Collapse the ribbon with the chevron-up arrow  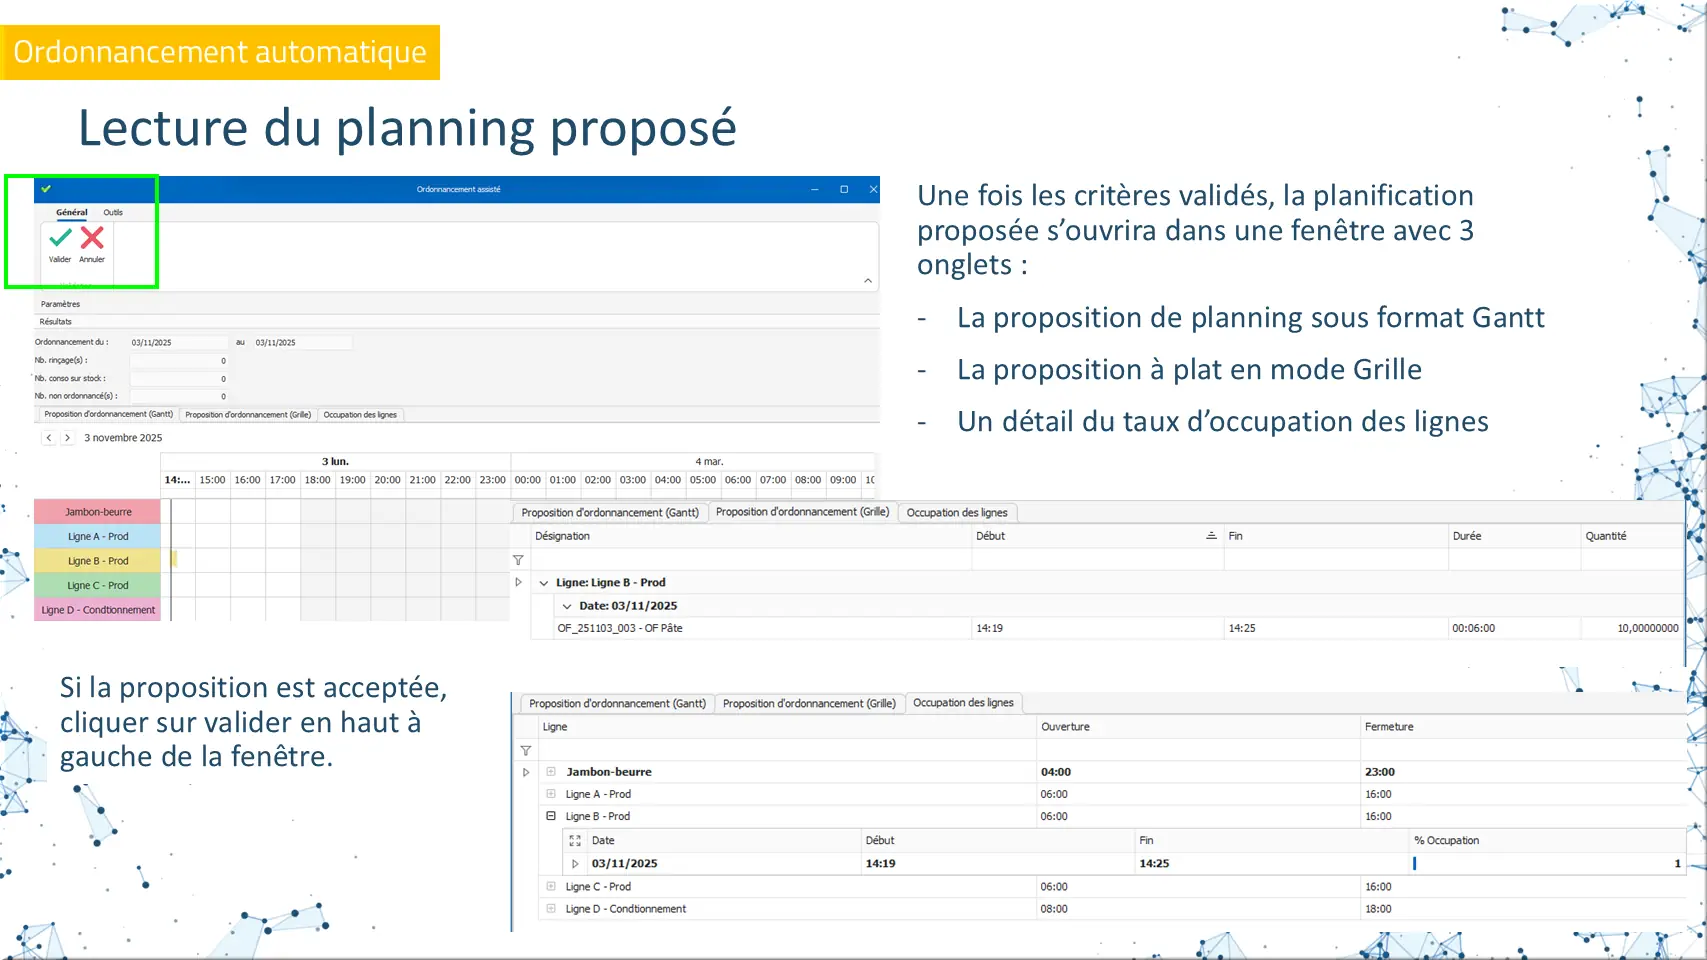coord(867,281)
